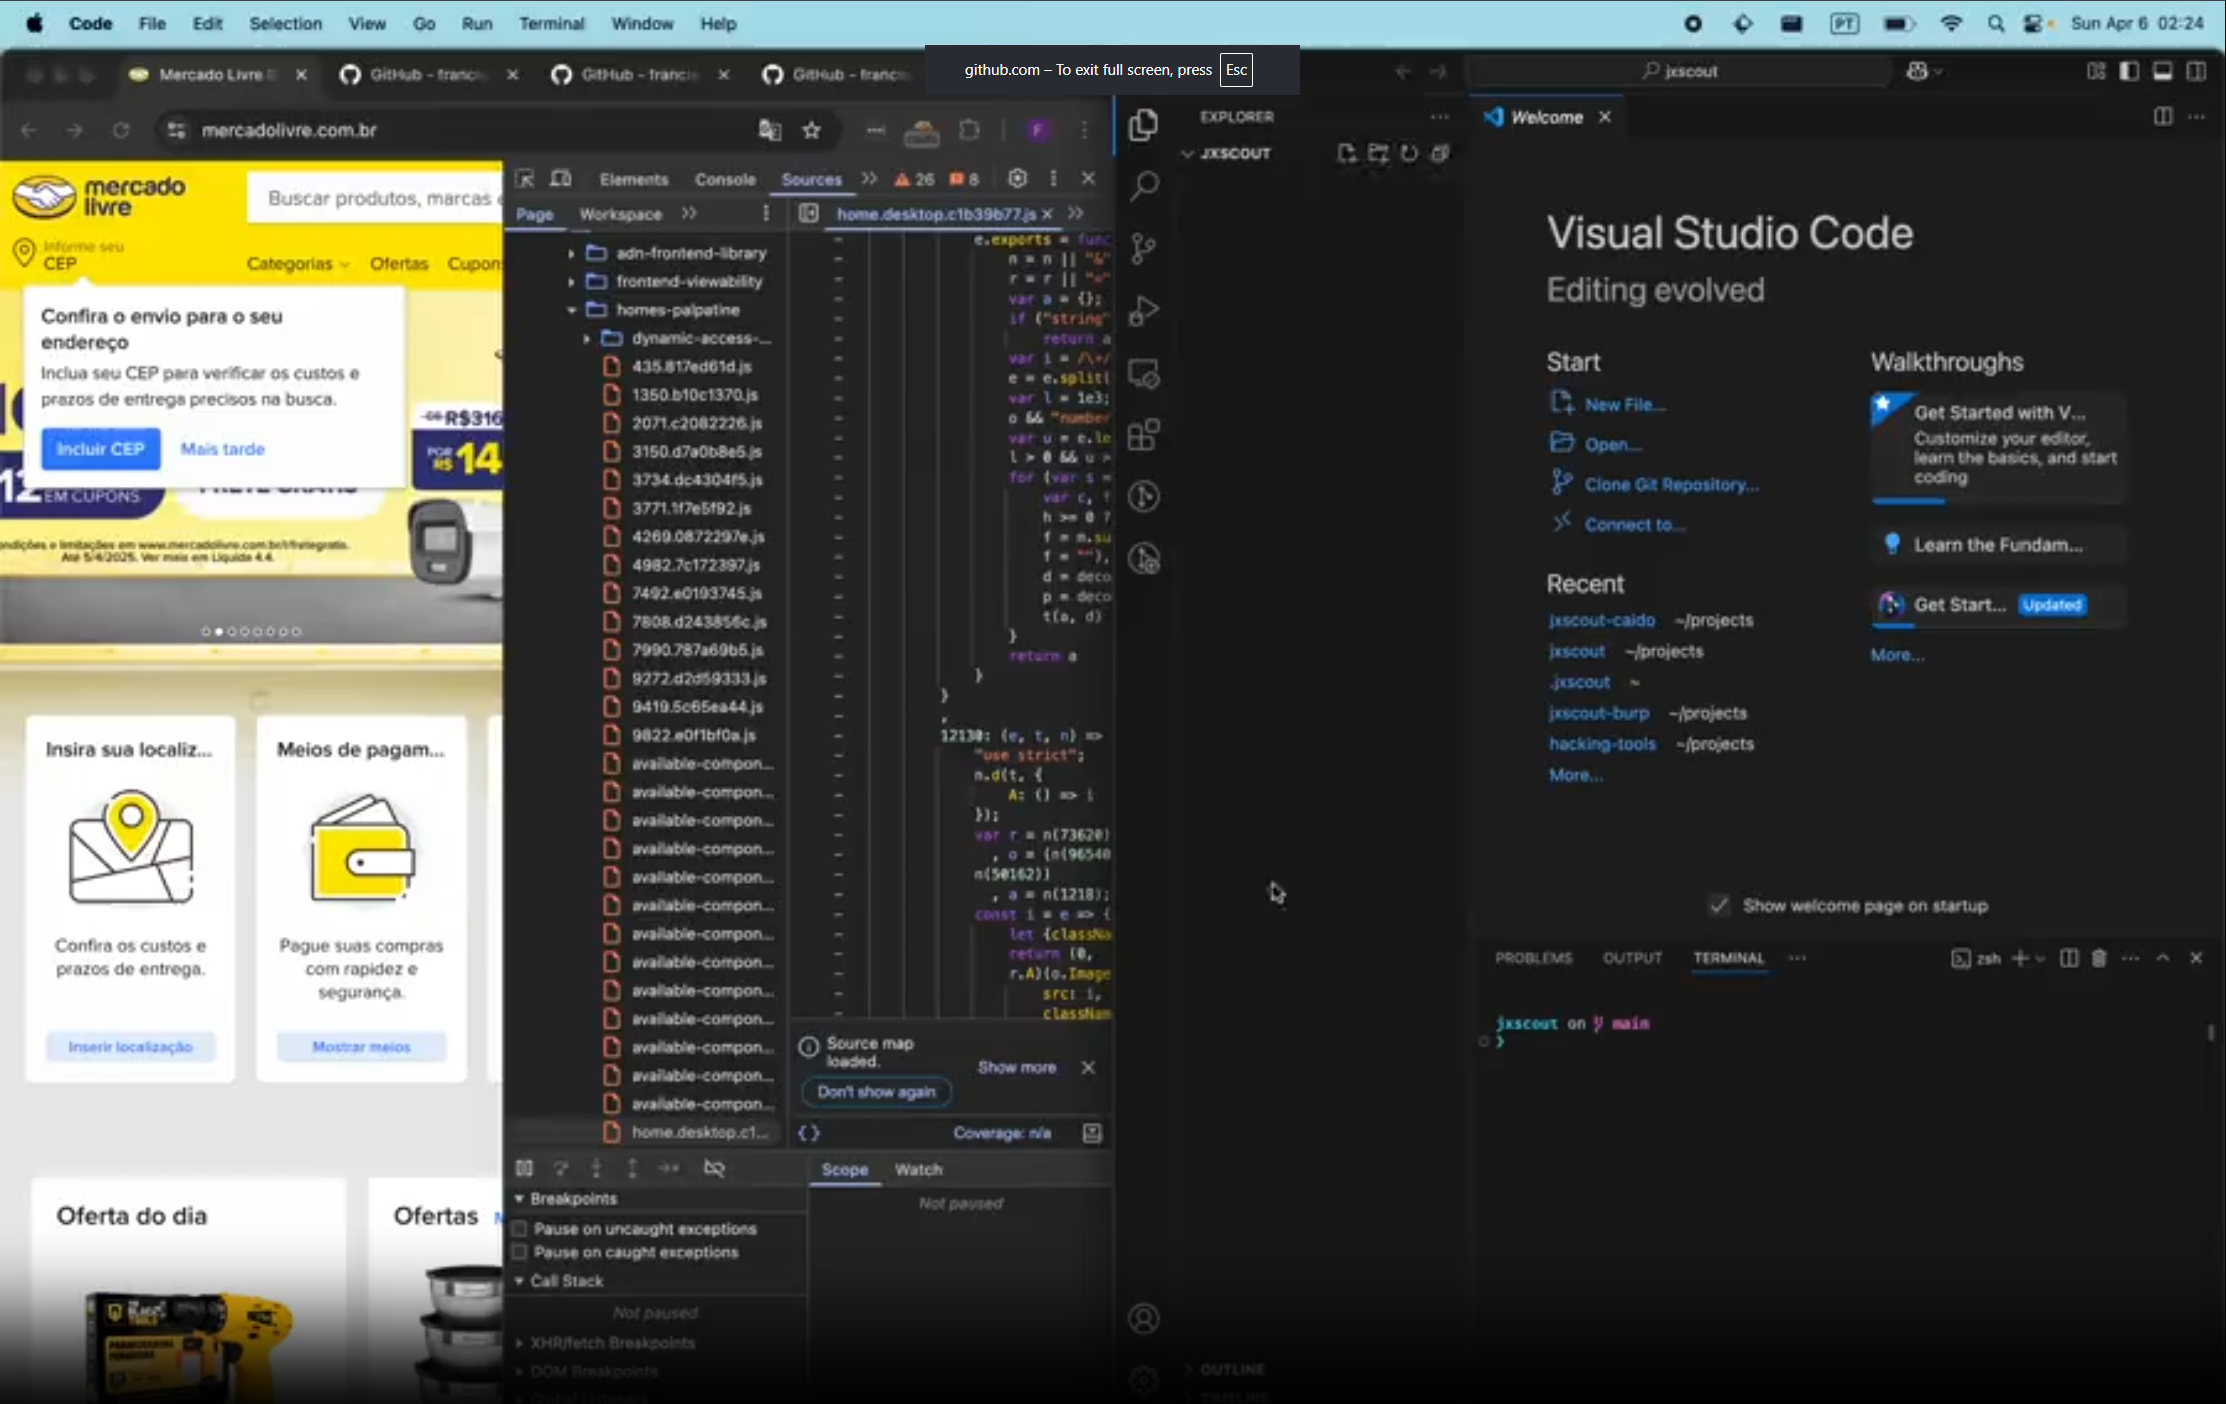Split terminal icon in VS Code panel
The image size is (2226, 1404).
[2069, 958]
